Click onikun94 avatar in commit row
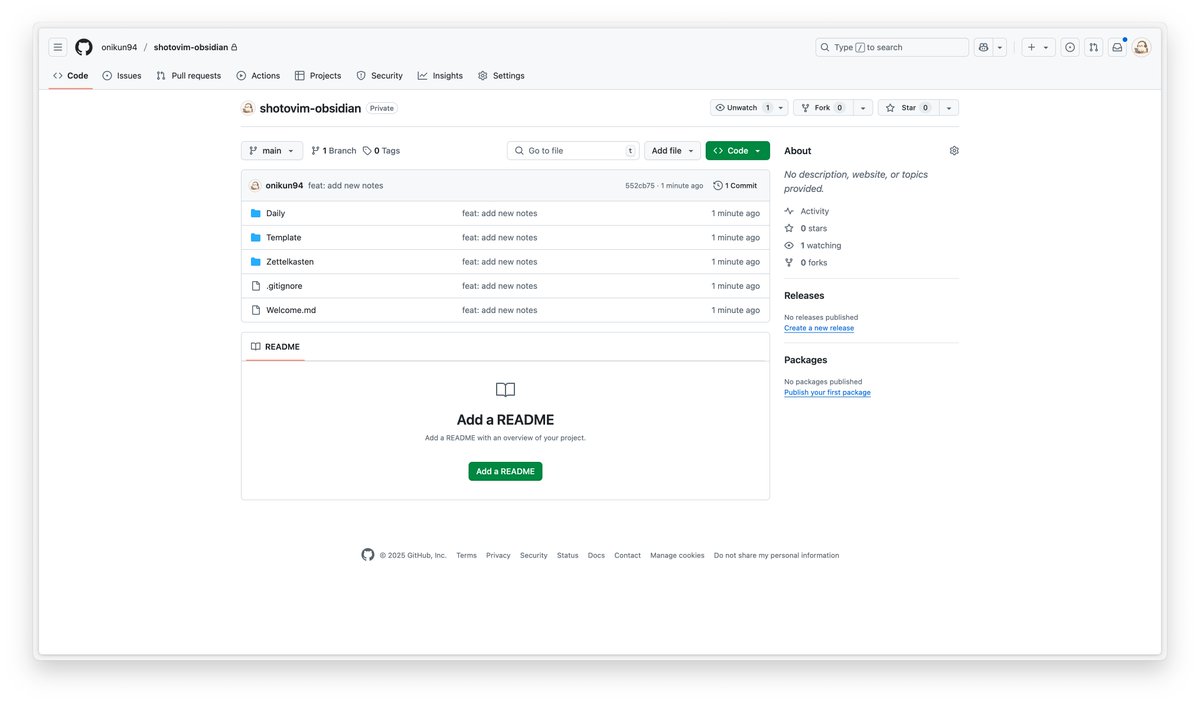1200x704 pixels. pos(255,186)
